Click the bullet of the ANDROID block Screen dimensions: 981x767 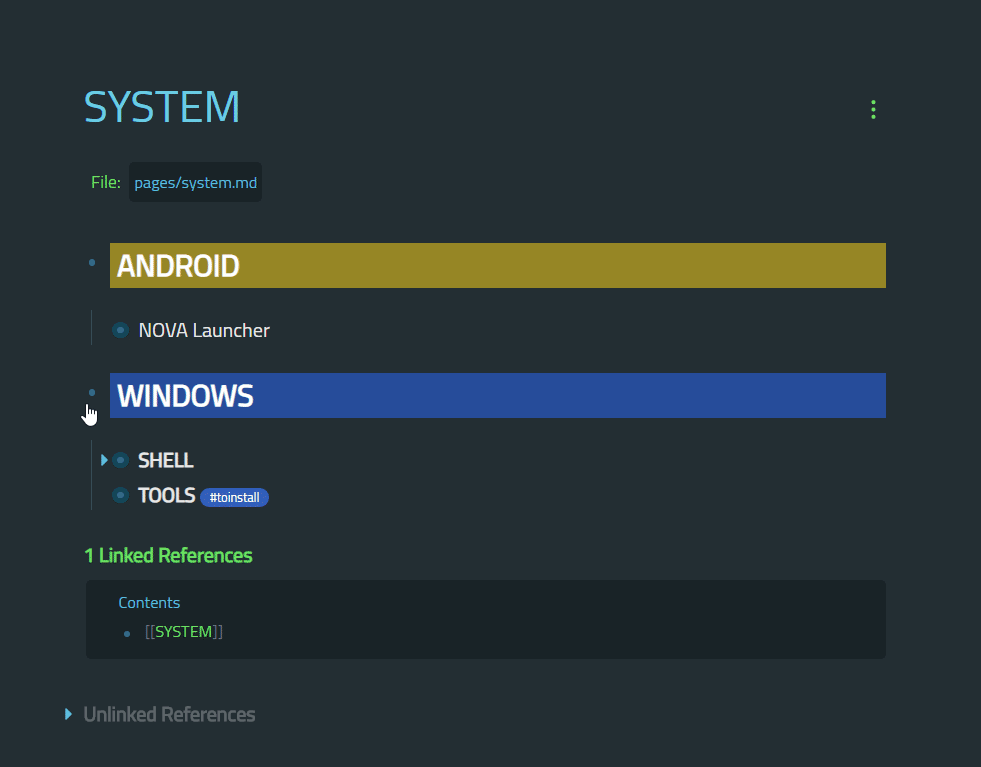pyautogui.click(x=92, y=263)
